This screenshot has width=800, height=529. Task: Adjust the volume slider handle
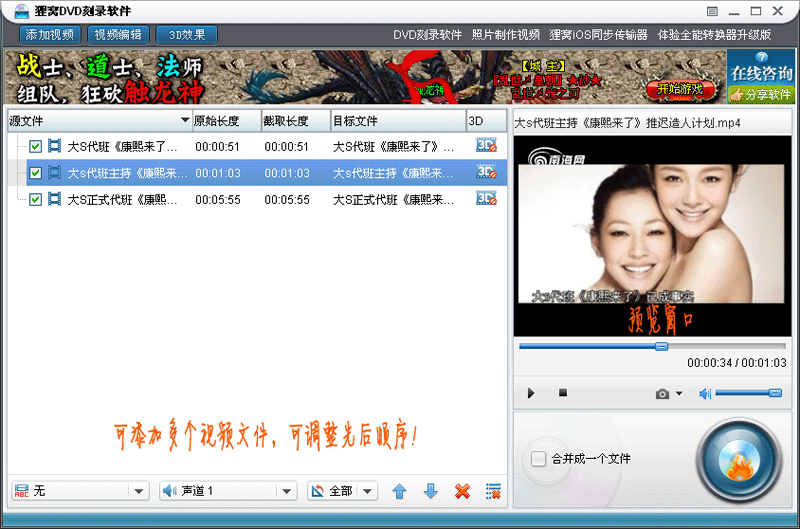(775, 393)
